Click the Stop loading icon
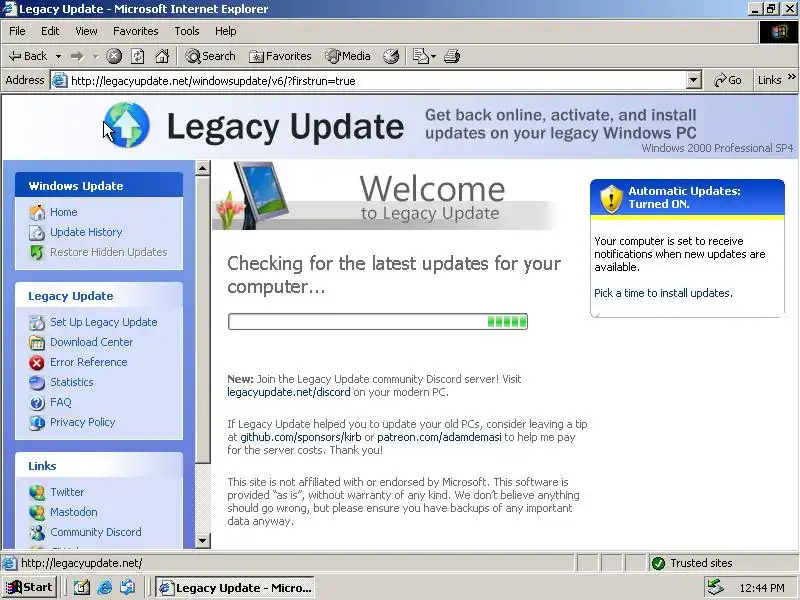Image resolution: width=800 pixels, height=600 pixels. 114,56
